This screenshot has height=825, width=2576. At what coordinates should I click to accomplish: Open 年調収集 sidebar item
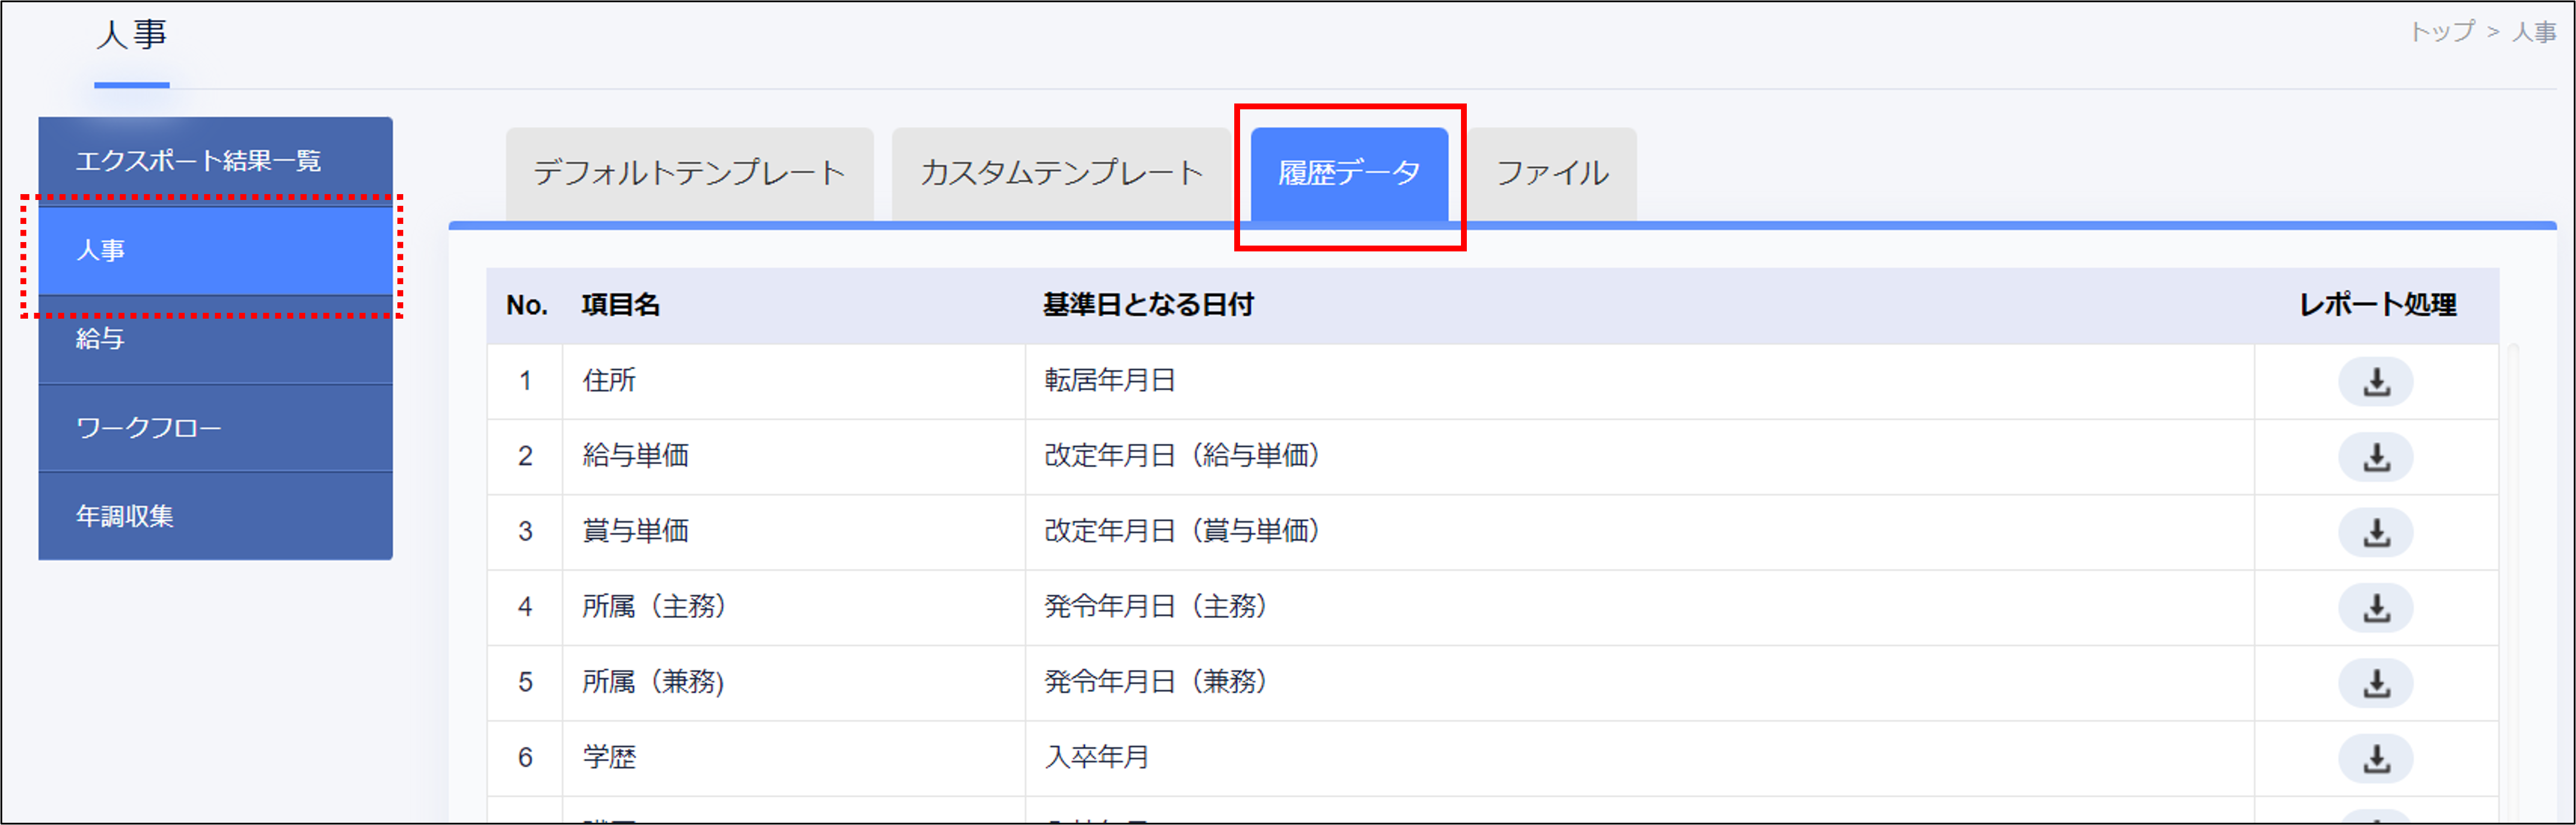pyautogui.click(x=215, y=516)
